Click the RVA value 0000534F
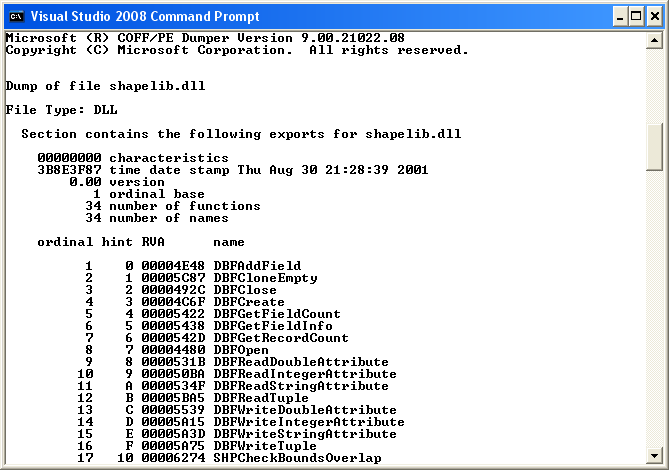 pyautogui.click(x=173, y=386)
